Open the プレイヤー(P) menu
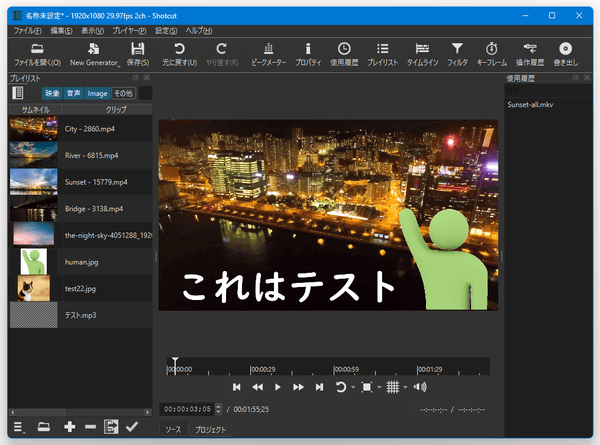Viewport: 600px width, 445px height. point(129,31)
